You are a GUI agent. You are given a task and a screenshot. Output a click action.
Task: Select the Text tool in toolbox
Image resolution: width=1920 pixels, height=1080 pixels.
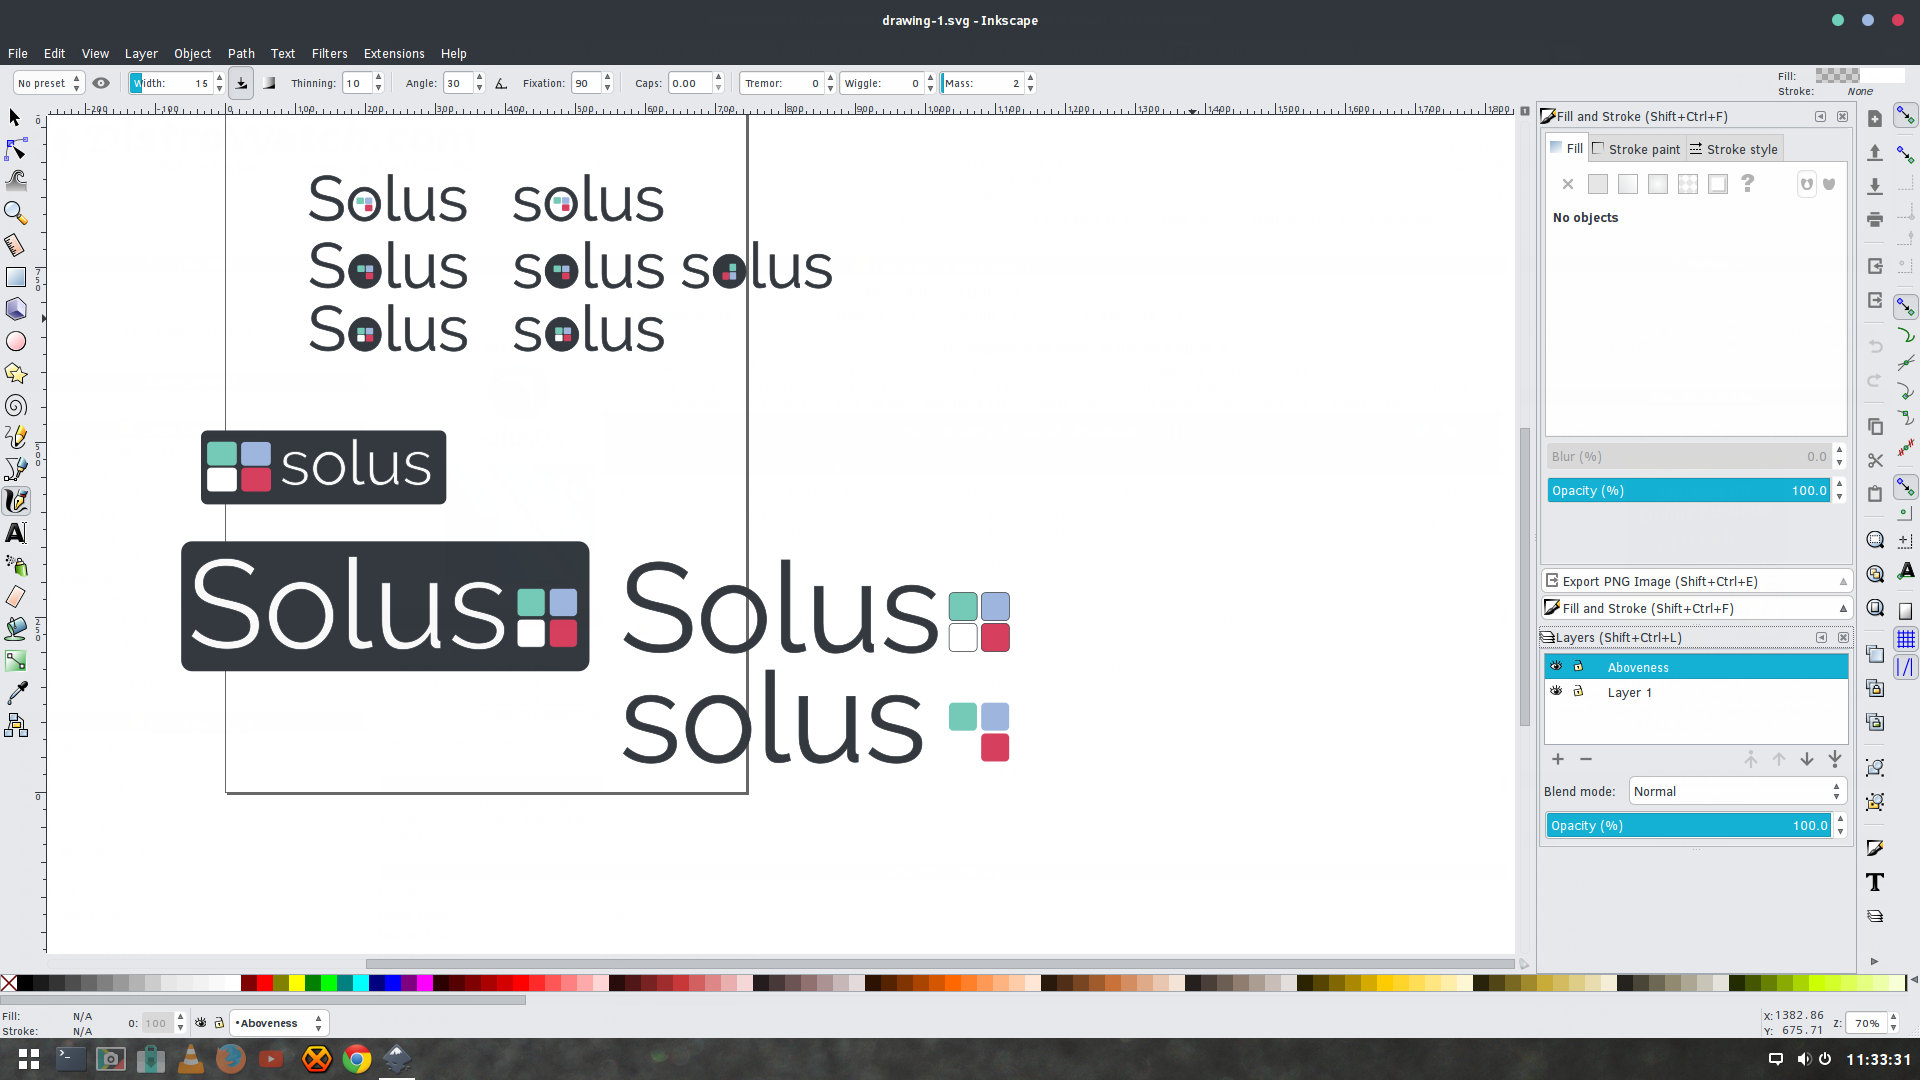[15, 533]
